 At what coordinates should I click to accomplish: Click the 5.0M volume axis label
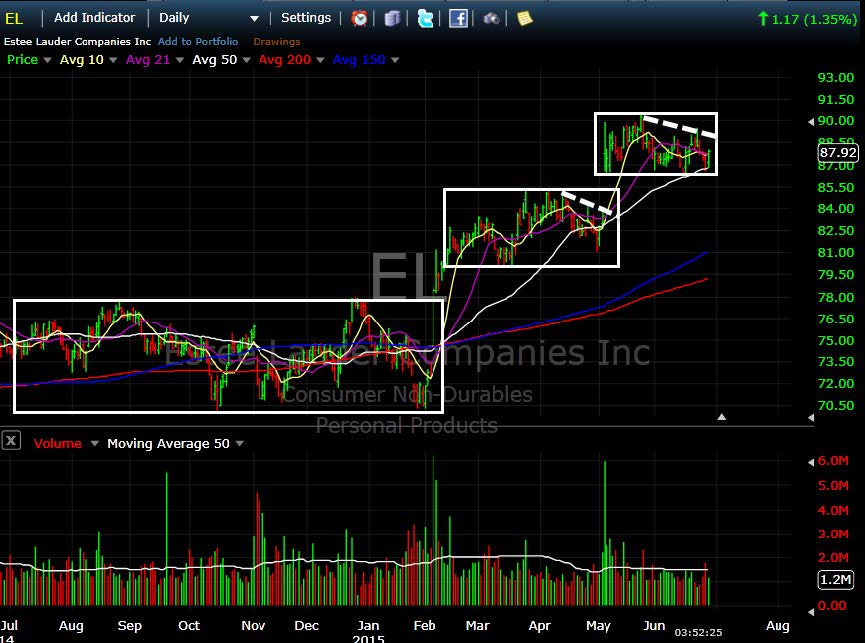click(833, 486)
